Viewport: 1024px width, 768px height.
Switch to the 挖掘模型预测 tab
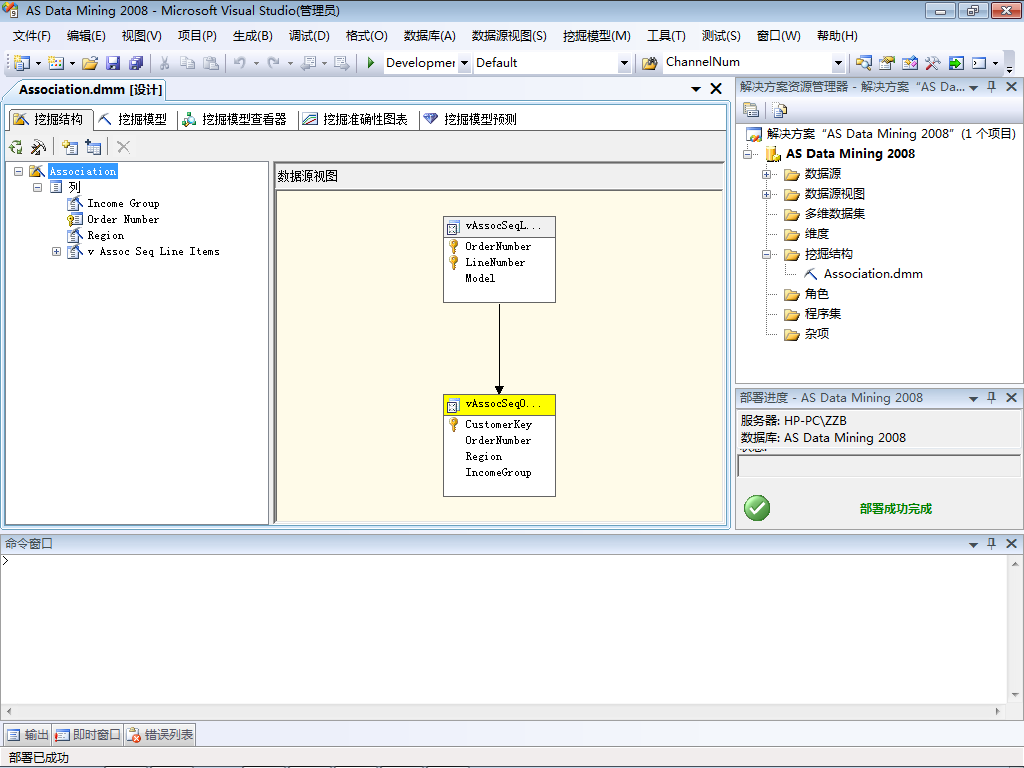(471, 120)
